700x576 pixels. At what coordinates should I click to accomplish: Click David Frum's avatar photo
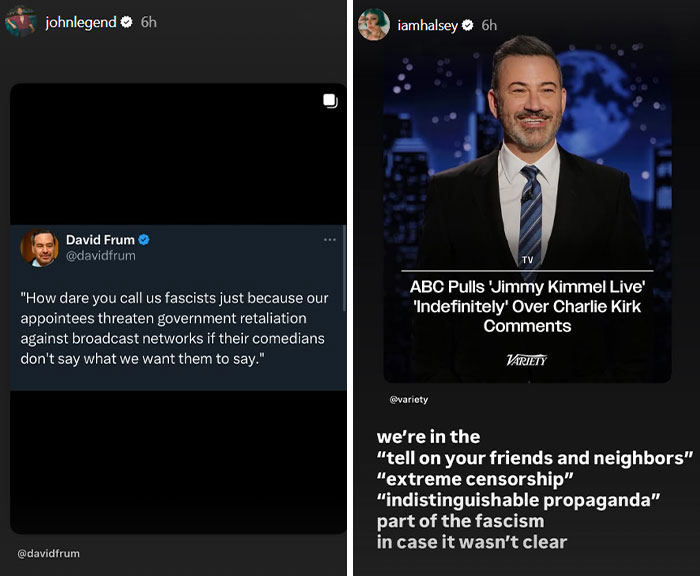(40, 248)
